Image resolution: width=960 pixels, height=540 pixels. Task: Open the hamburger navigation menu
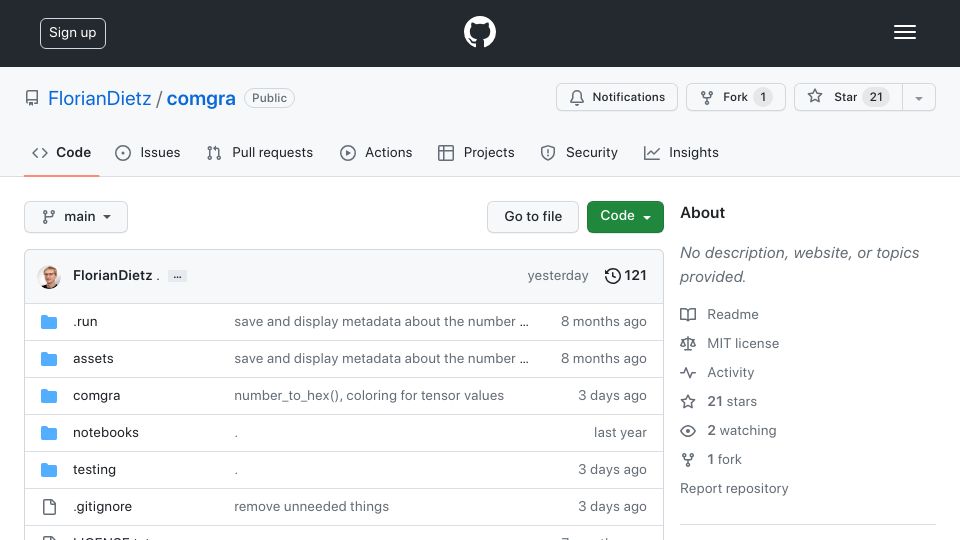(904, 32)
